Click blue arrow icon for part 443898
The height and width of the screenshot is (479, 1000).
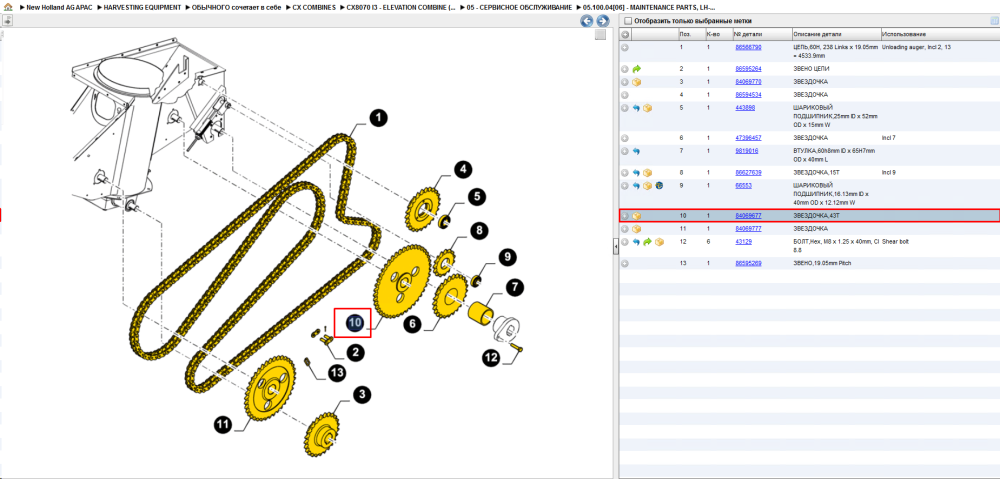(636, 108)
